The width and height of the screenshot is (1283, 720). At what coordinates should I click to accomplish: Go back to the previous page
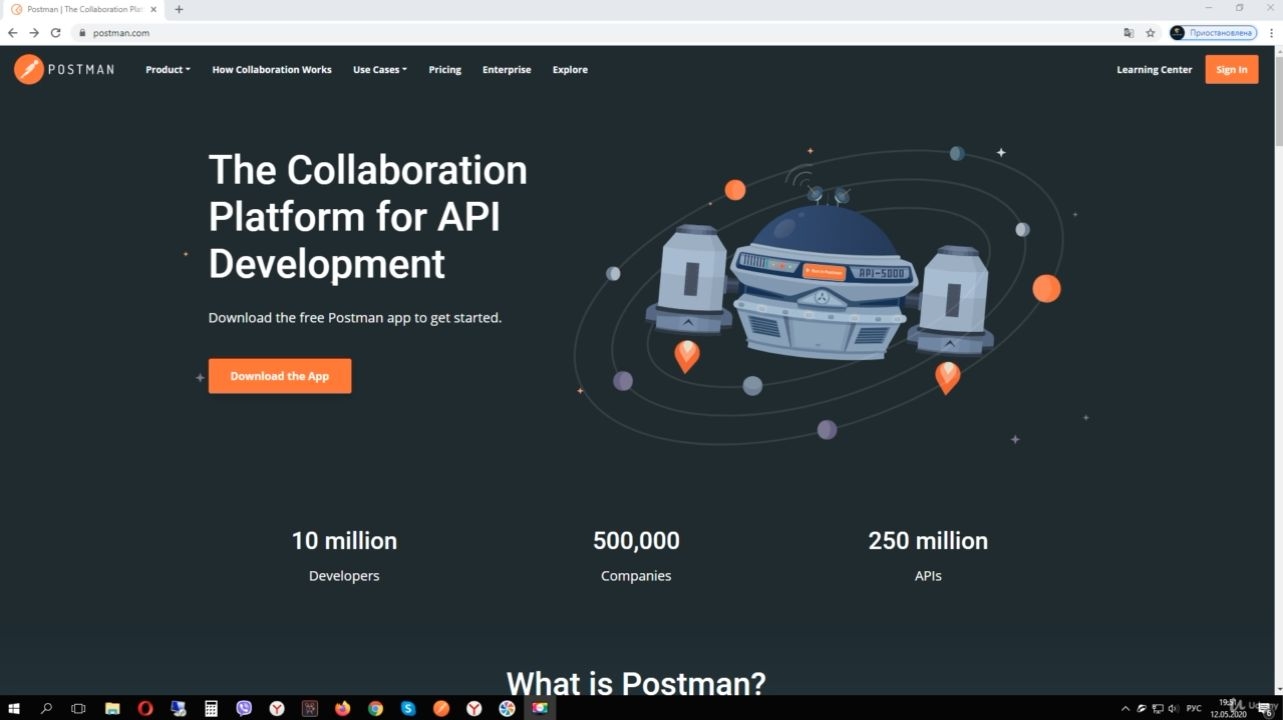[12, 32]
